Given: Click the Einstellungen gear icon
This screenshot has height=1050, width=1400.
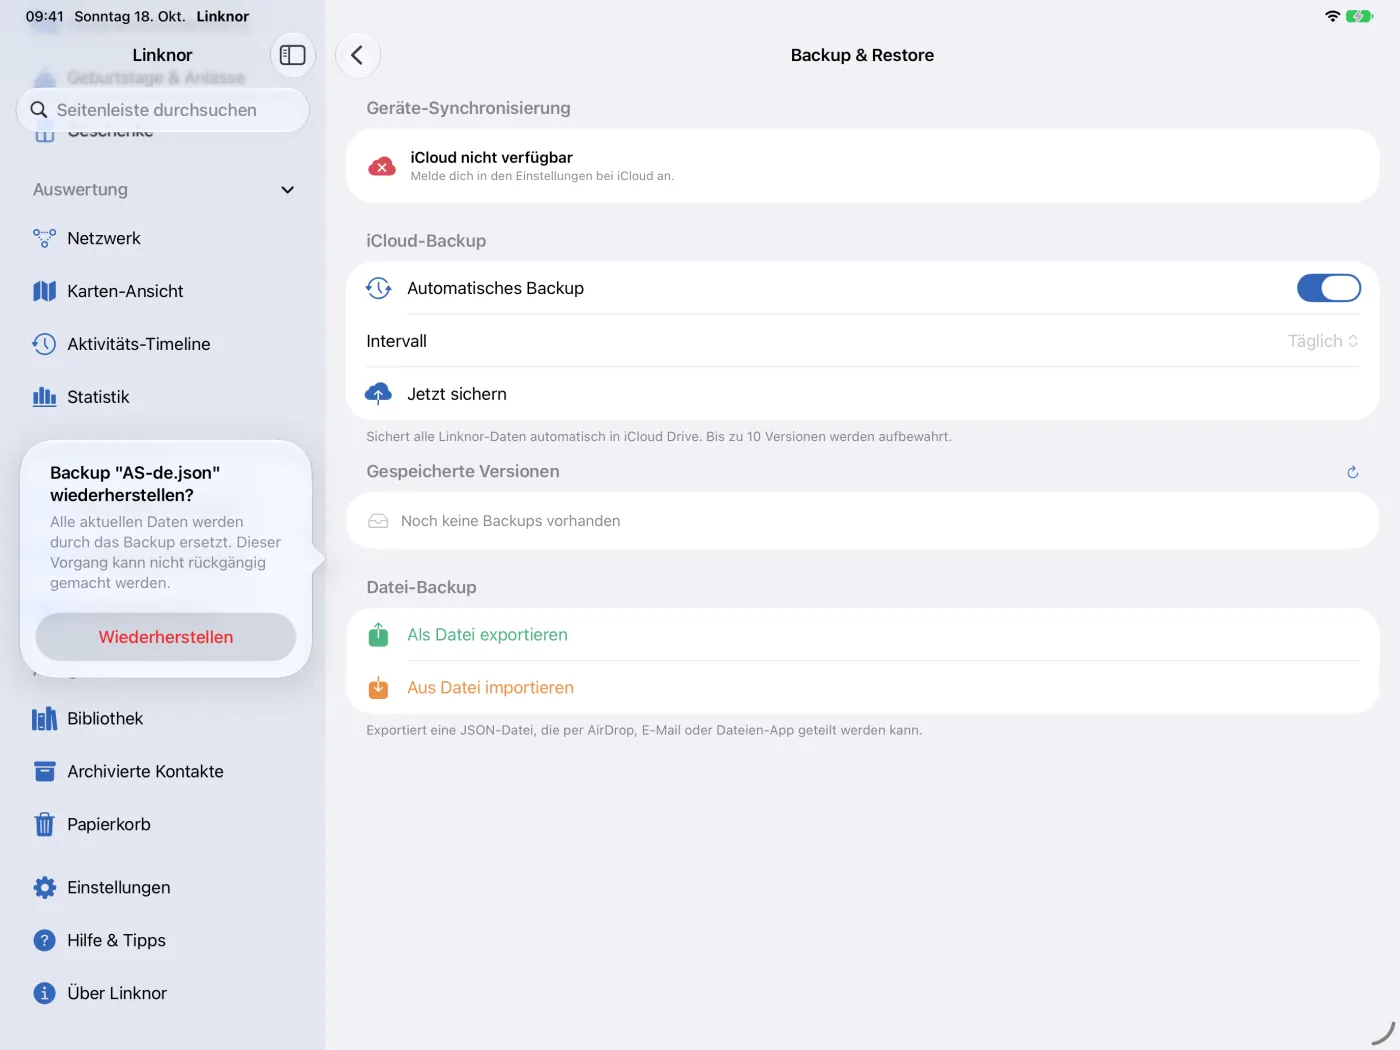Looking at the screenshot, I should [44, 887].
